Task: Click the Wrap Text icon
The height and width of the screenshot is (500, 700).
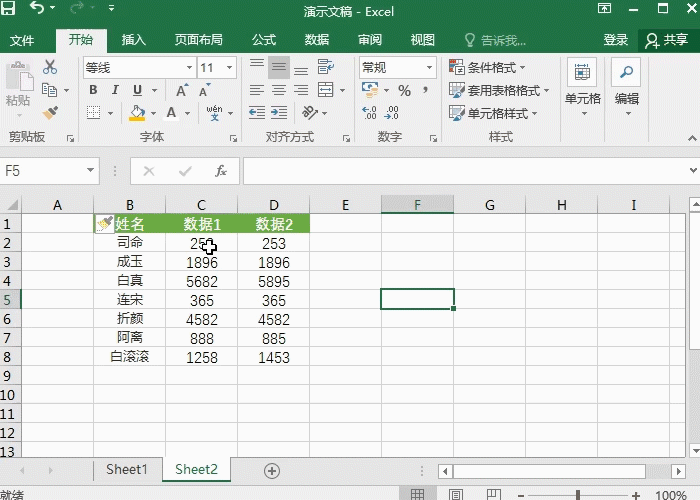Action: [x=325, y=67]
